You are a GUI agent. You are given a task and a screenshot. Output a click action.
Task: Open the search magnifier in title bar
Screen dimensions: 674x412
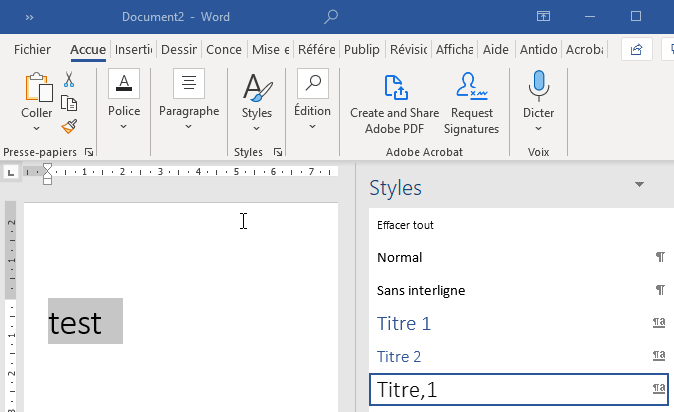pyautogui.click(x=332, y=17)
